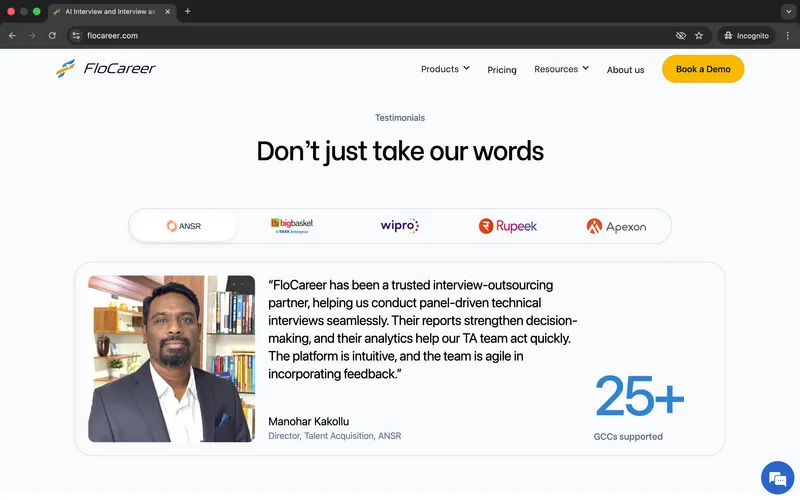Open the tab search dropdown arrow
The width and height of the screenshot is (800, 500).
(786, 11)
